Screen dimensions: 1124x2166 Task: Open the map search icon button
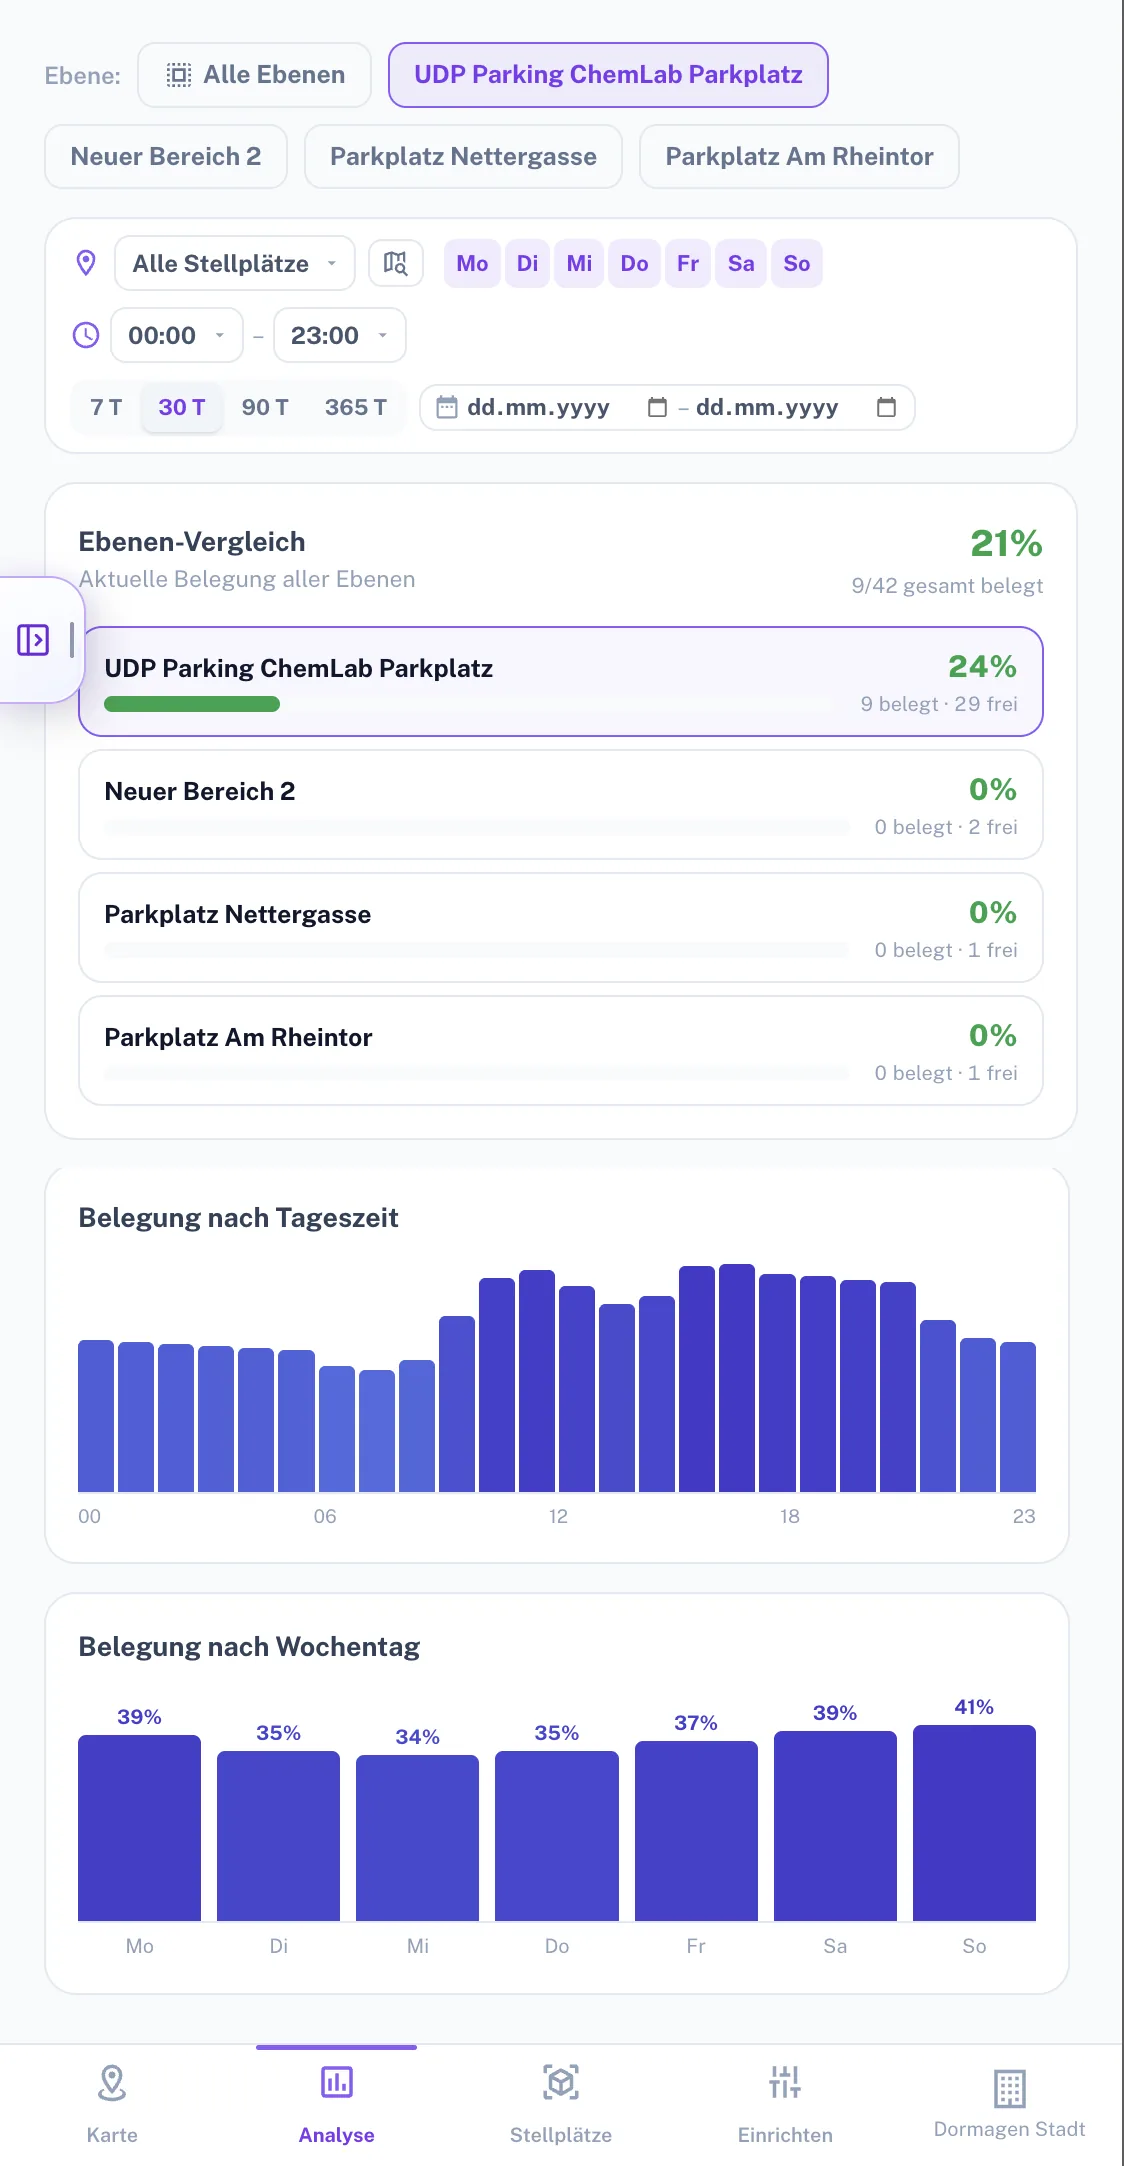tap(396, 263)
